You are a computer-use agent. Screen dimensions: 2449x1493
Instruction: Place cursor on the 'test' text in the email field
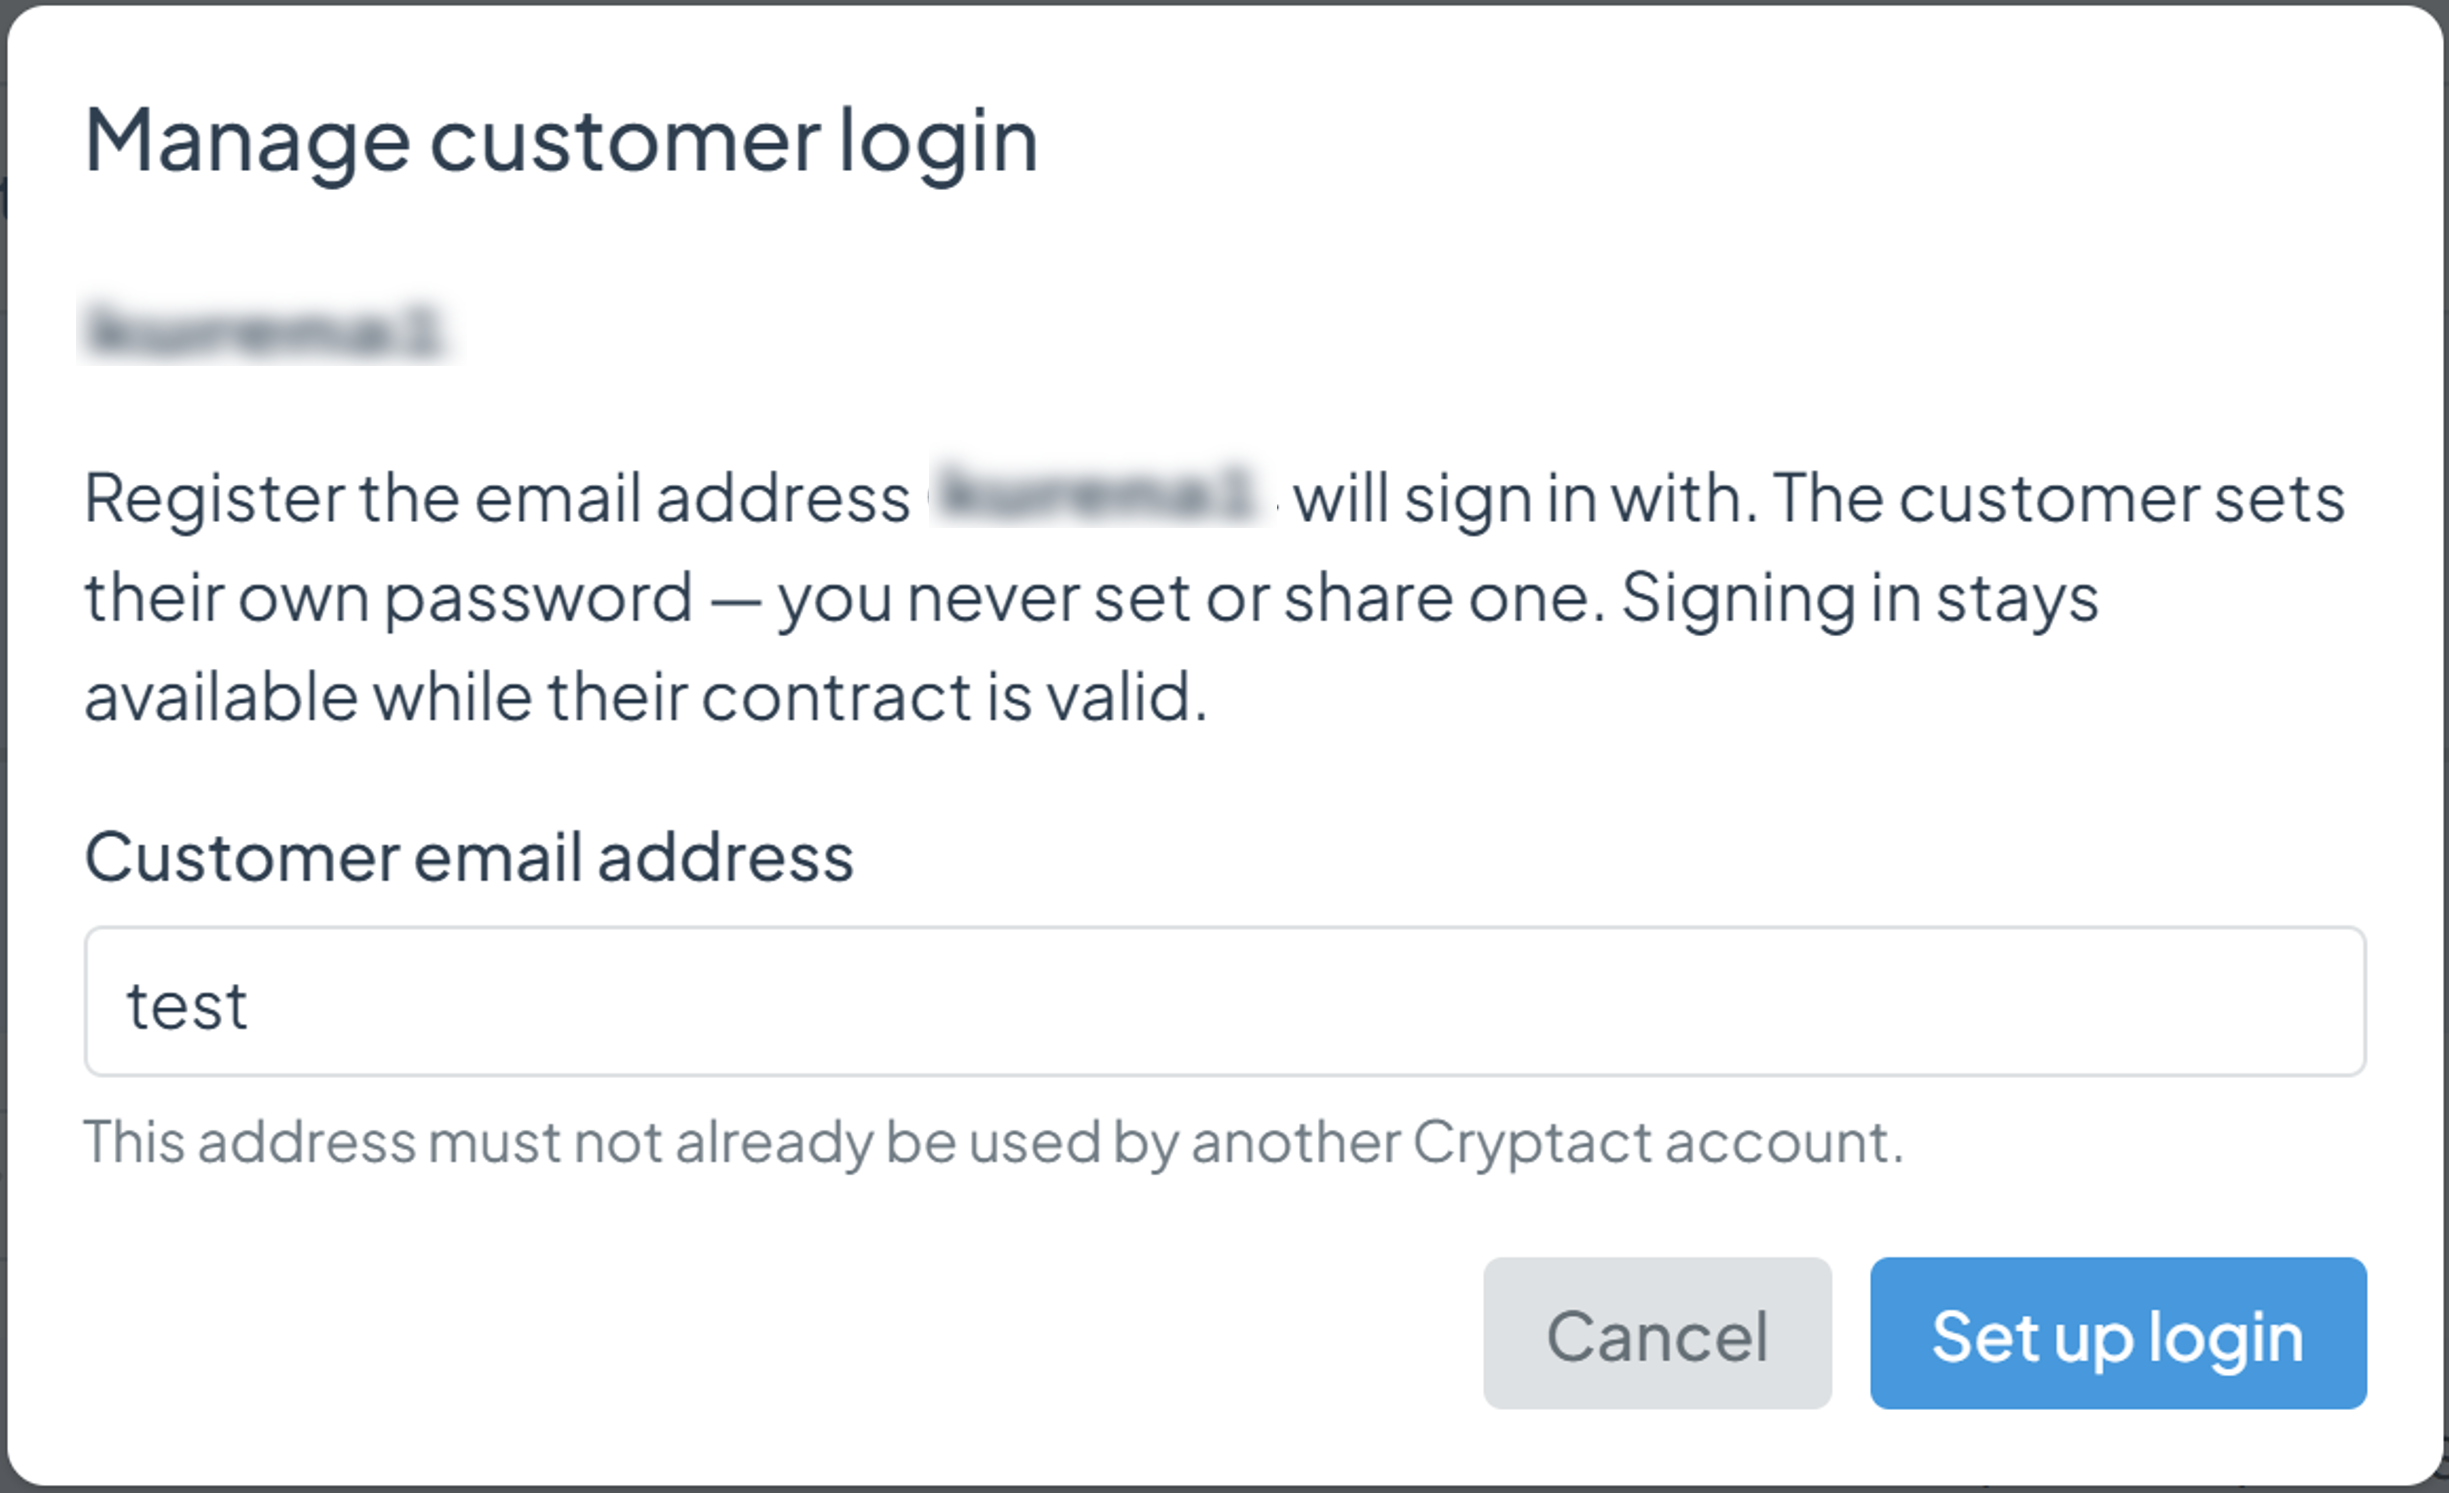187,1005
